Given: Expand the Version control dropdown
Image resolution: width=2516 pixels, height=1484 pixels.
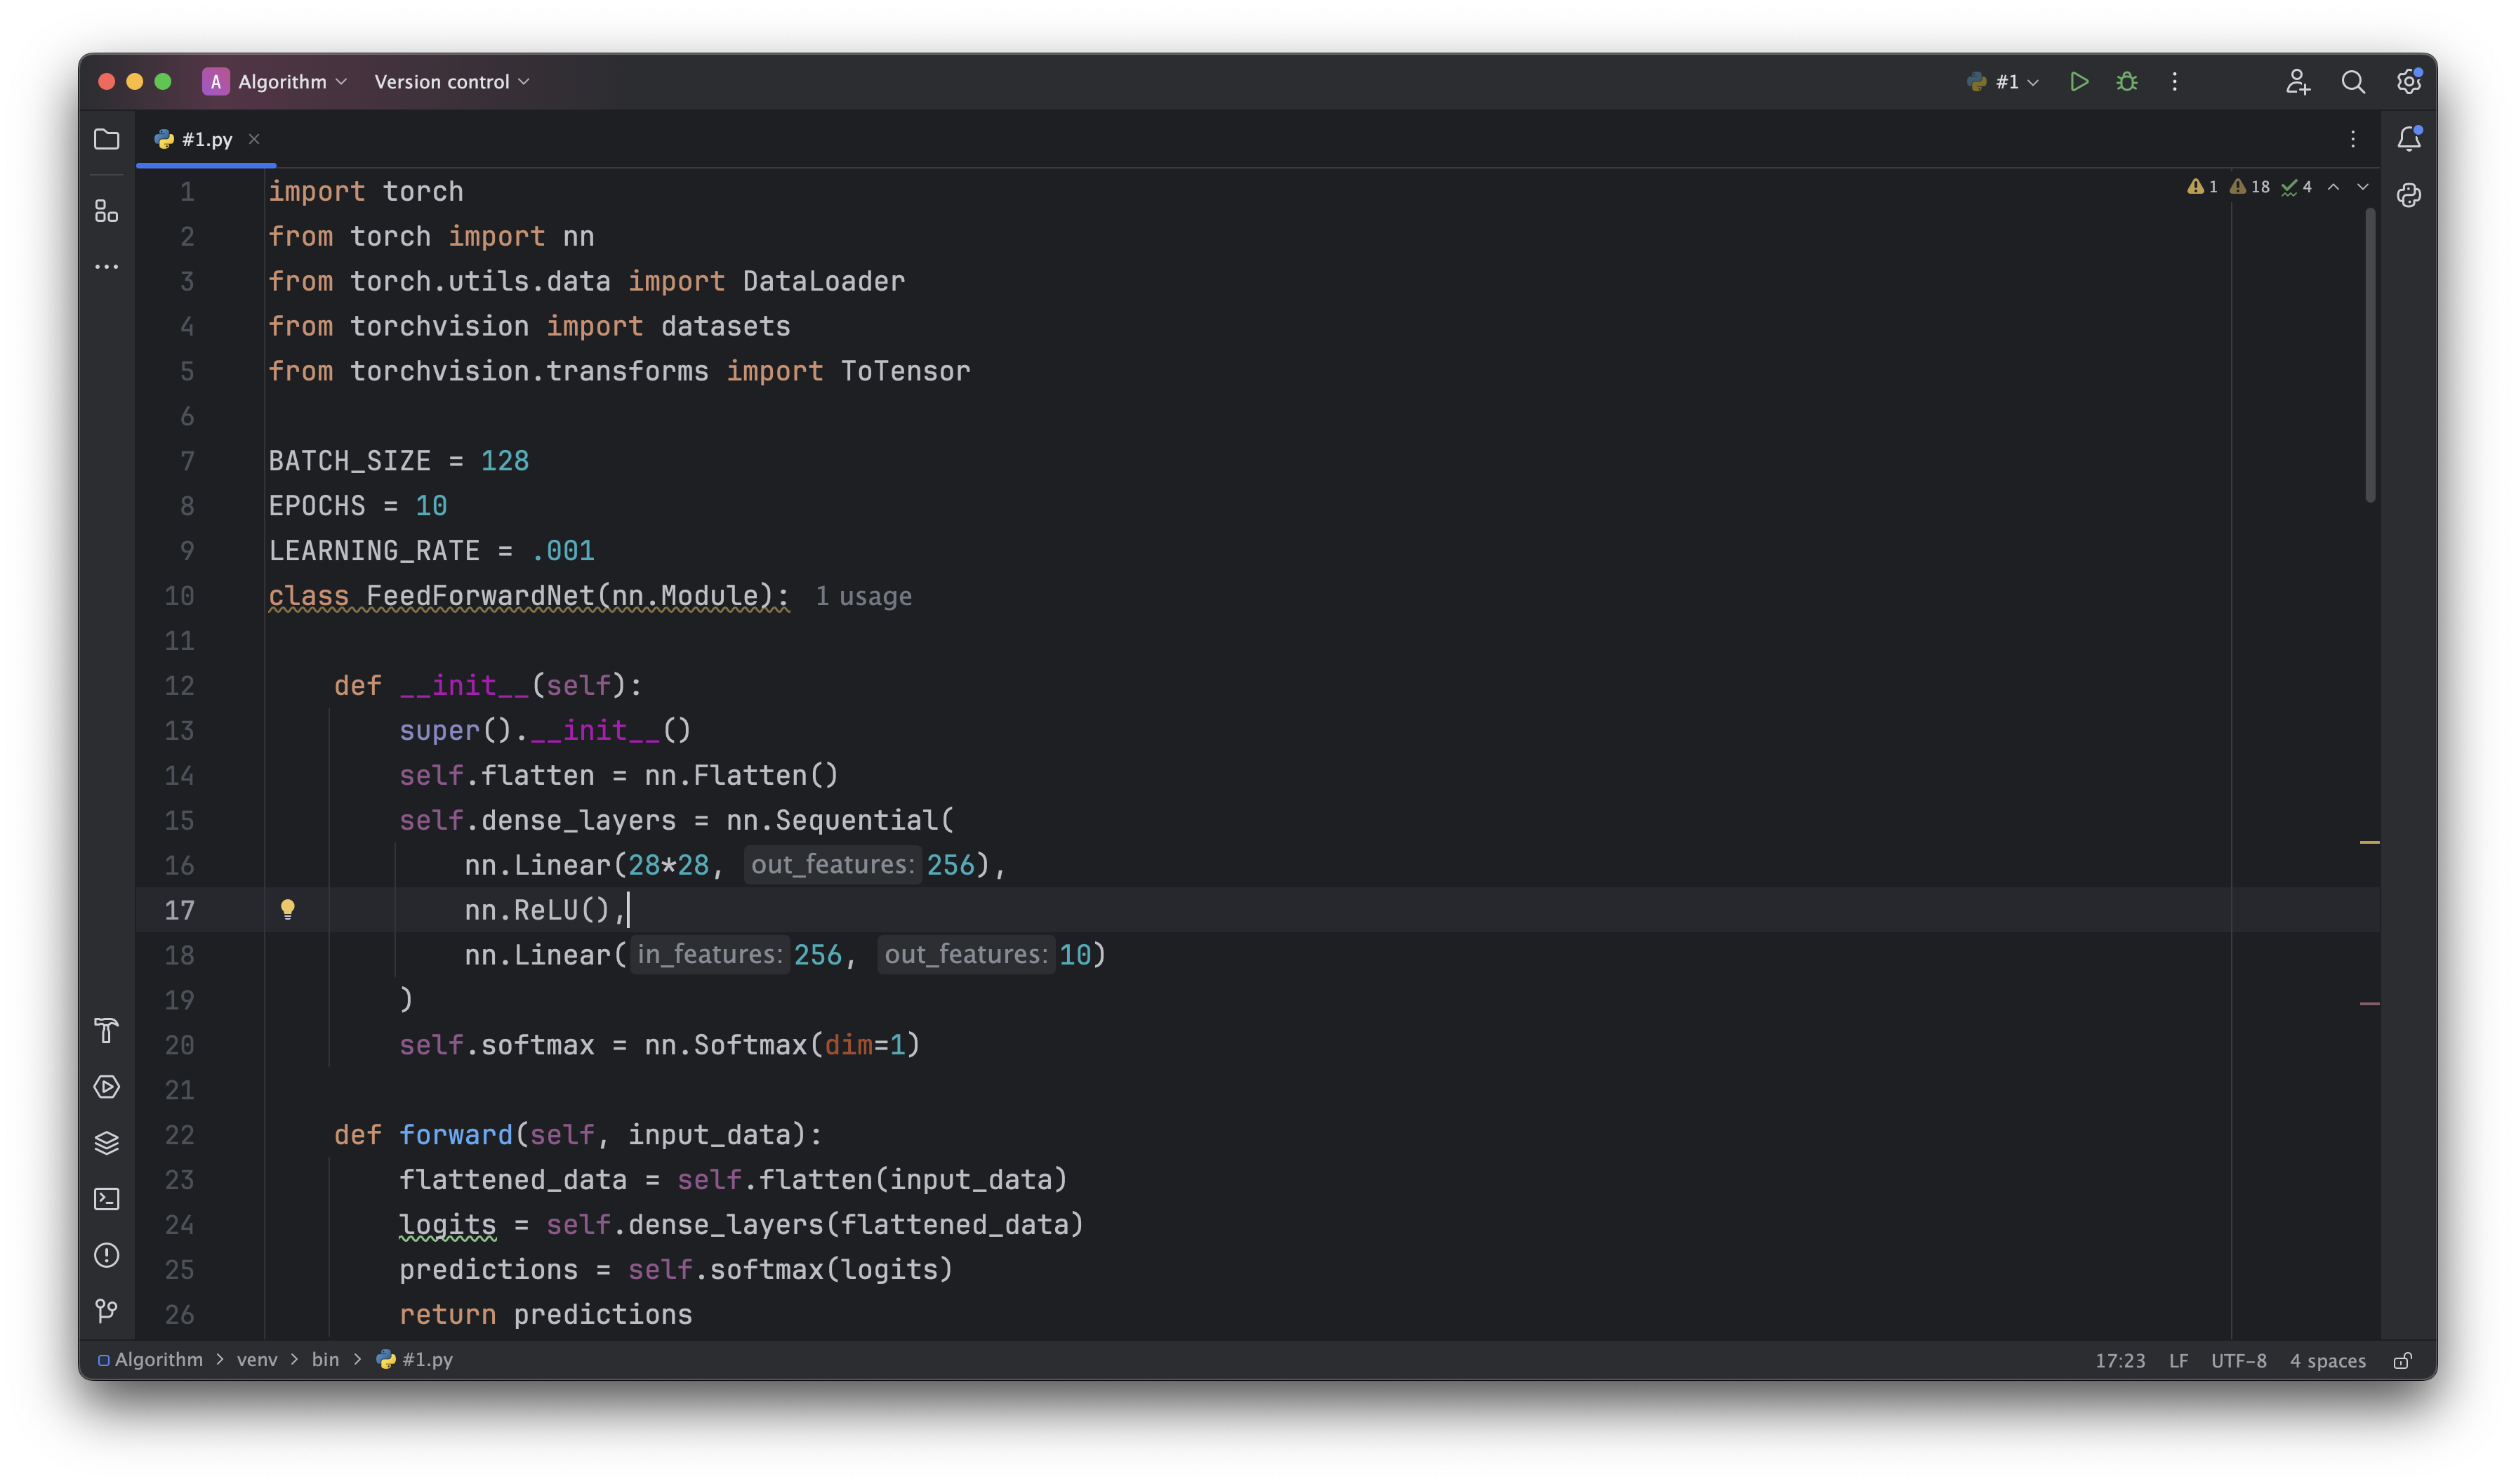Looking at the screenshot, I should click(452, 82).
